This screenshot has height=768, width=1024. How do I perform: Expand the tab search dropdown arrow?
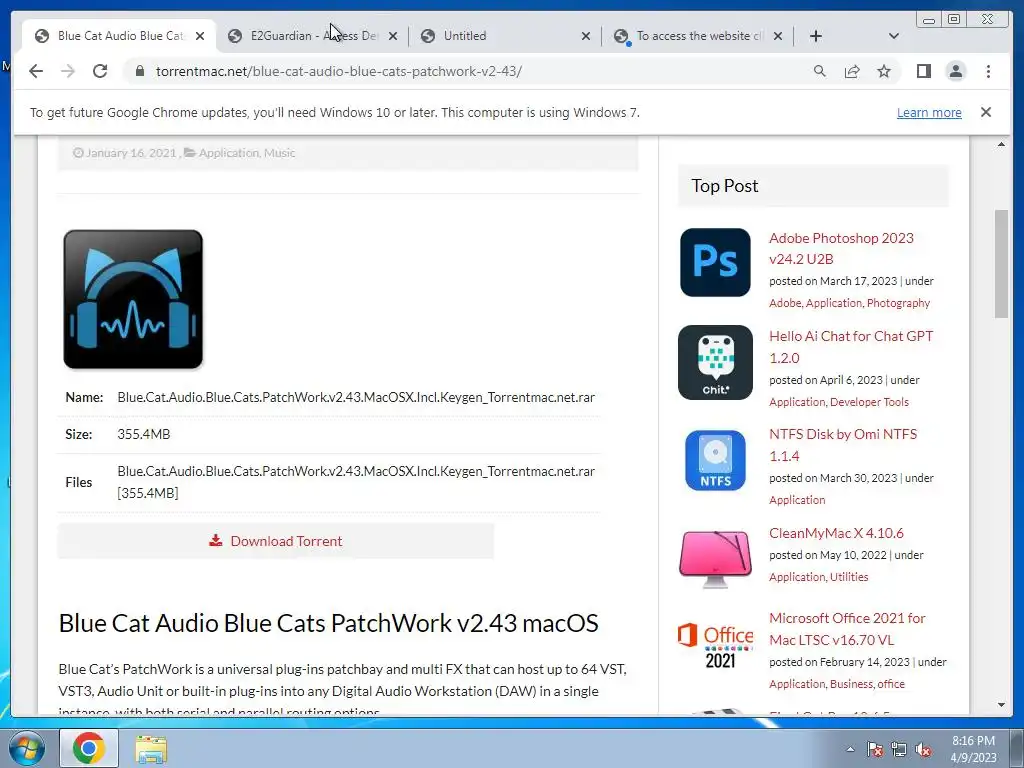coord(894,36)
